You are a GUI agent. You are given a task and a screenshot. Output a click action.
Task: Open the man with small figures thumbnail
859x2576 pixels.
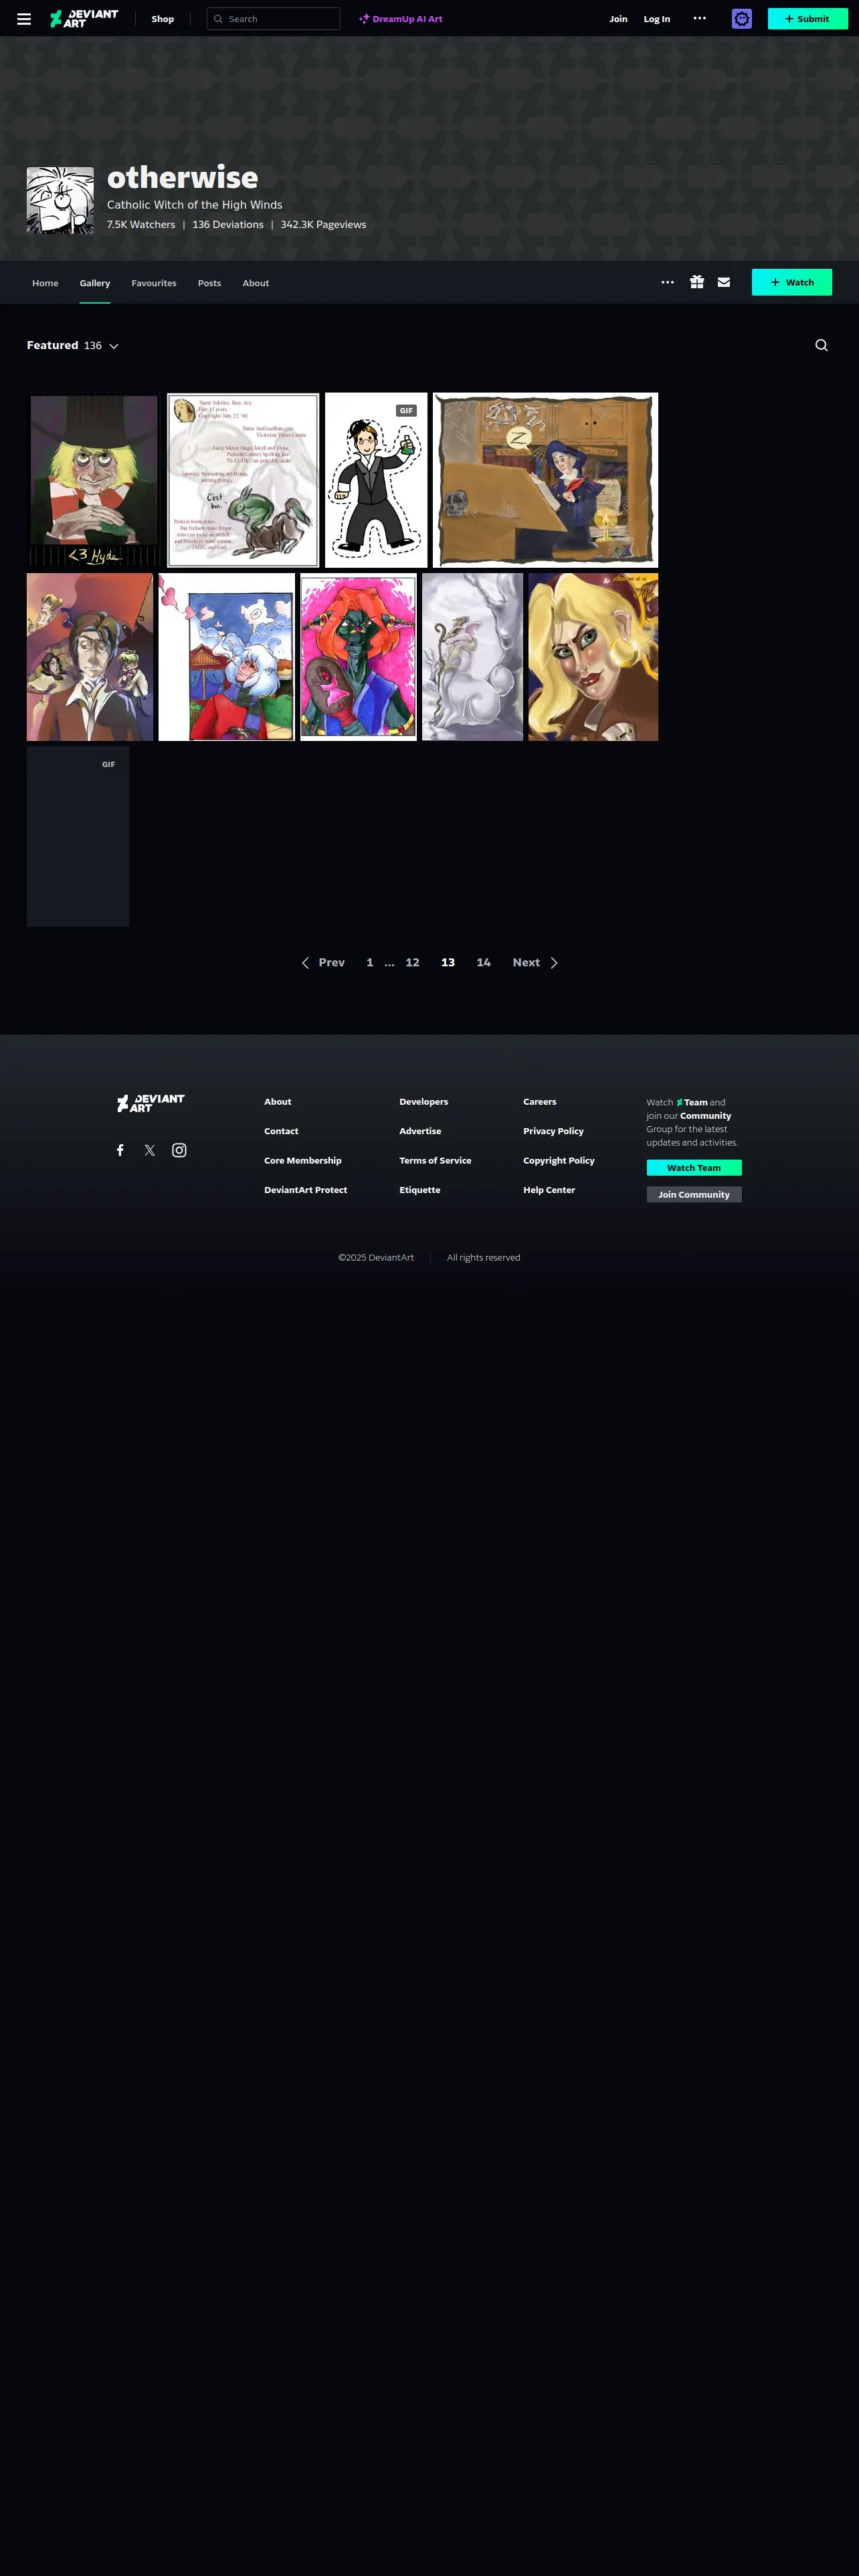90,657
